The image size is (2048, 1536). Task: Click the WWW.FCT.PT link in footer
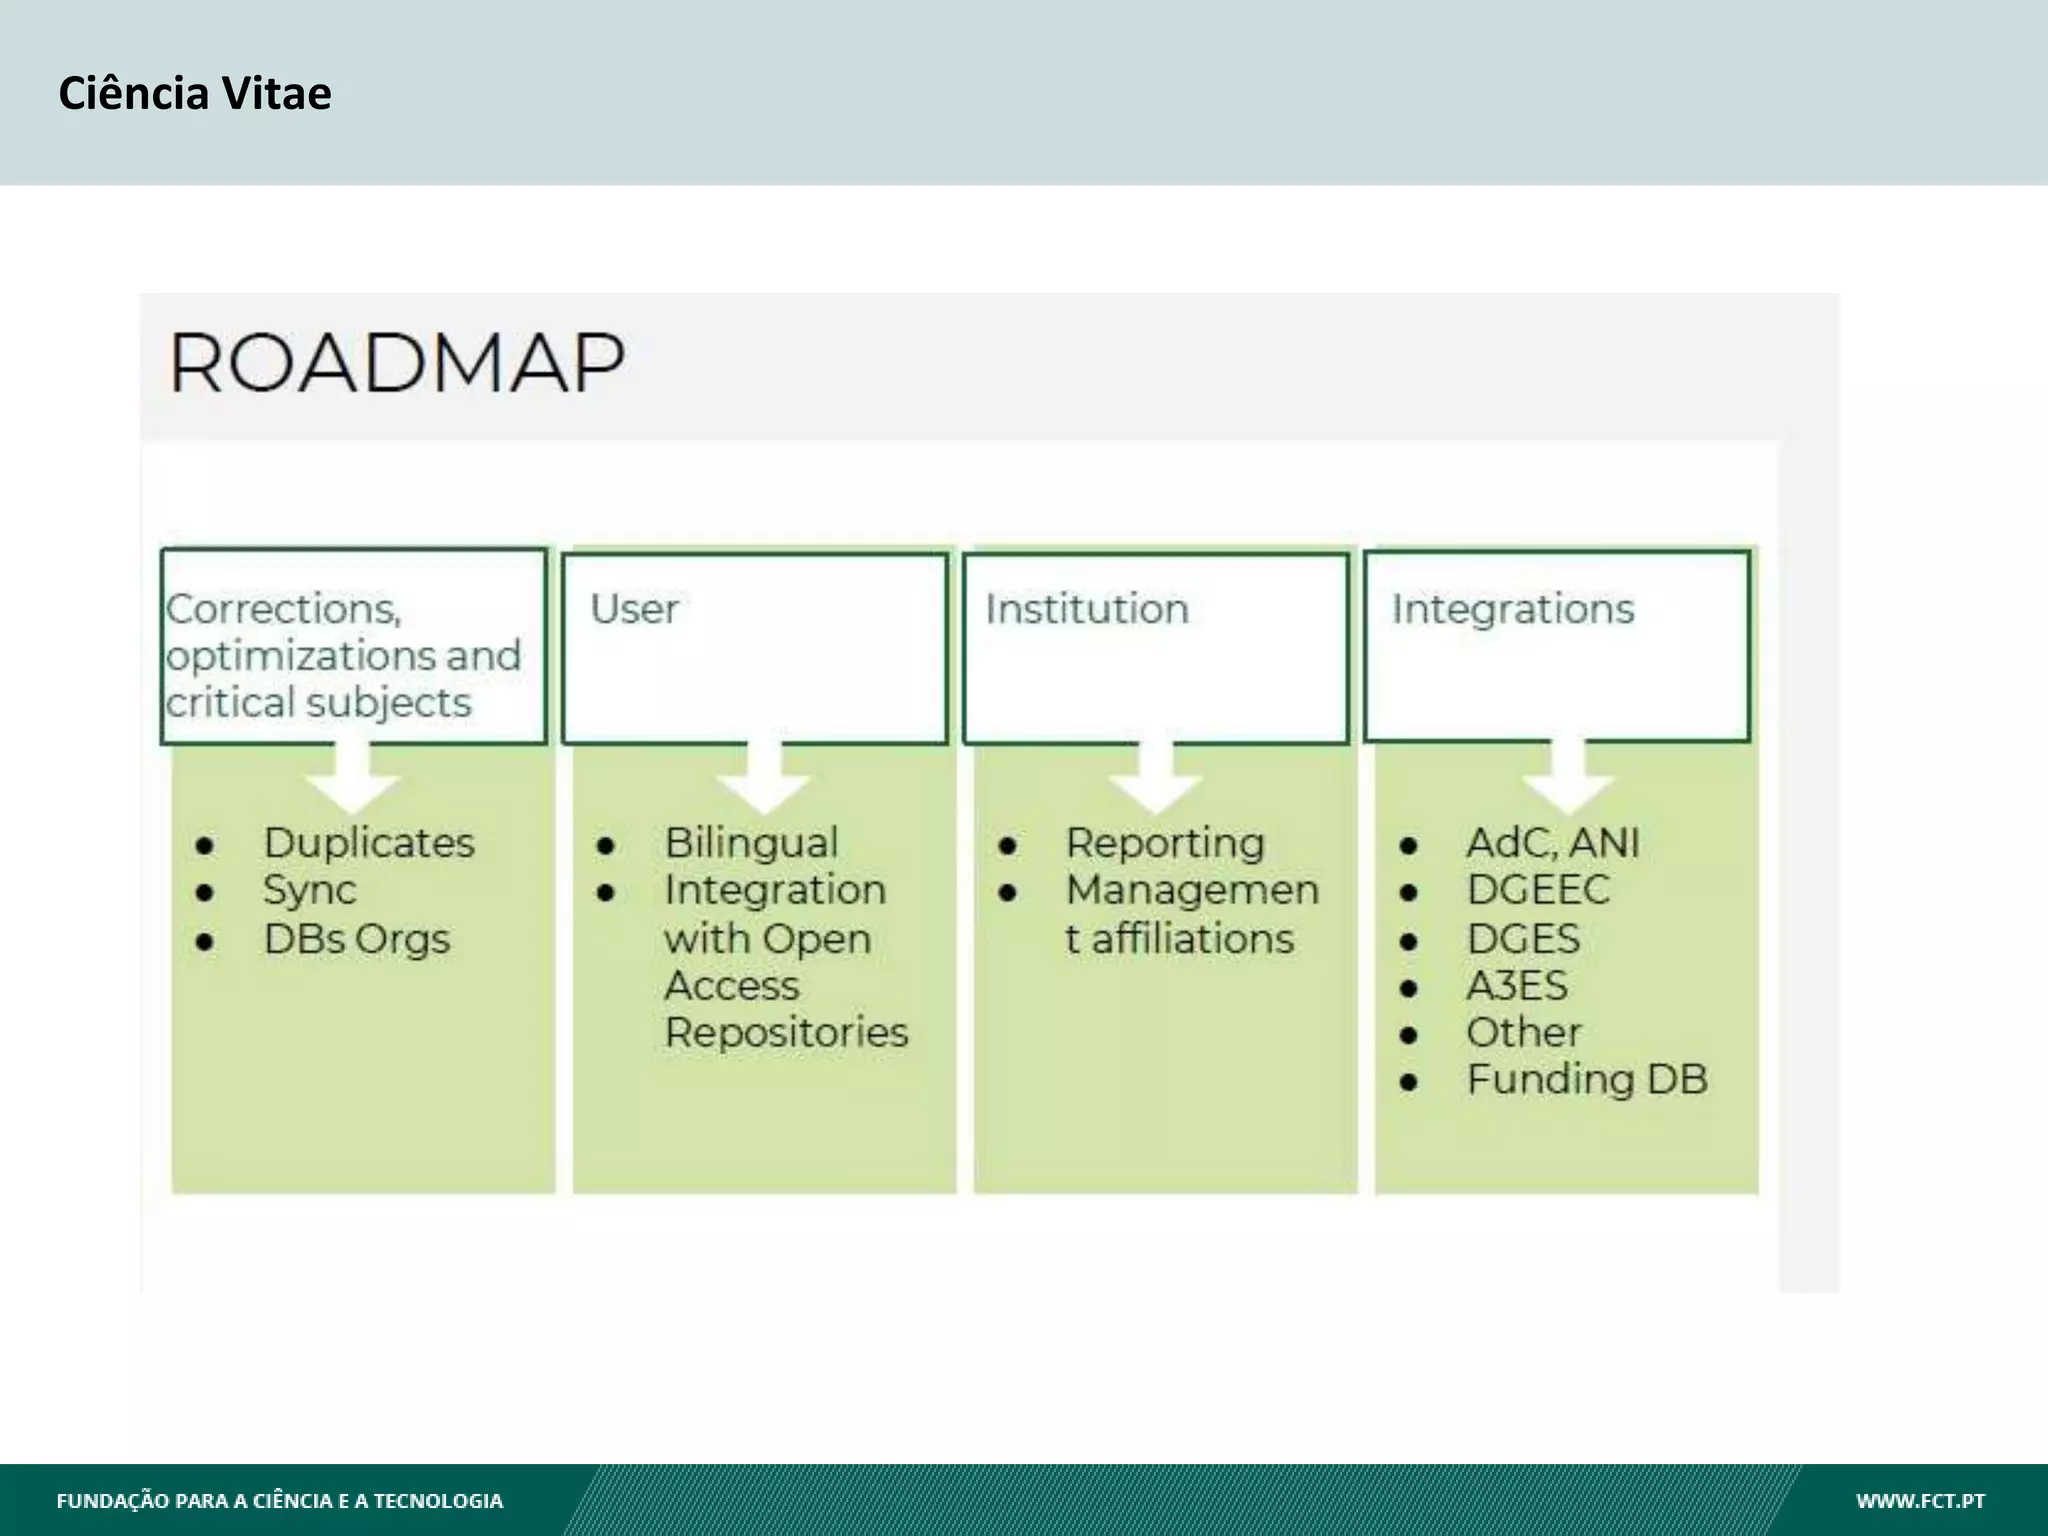[1920, 1500]
